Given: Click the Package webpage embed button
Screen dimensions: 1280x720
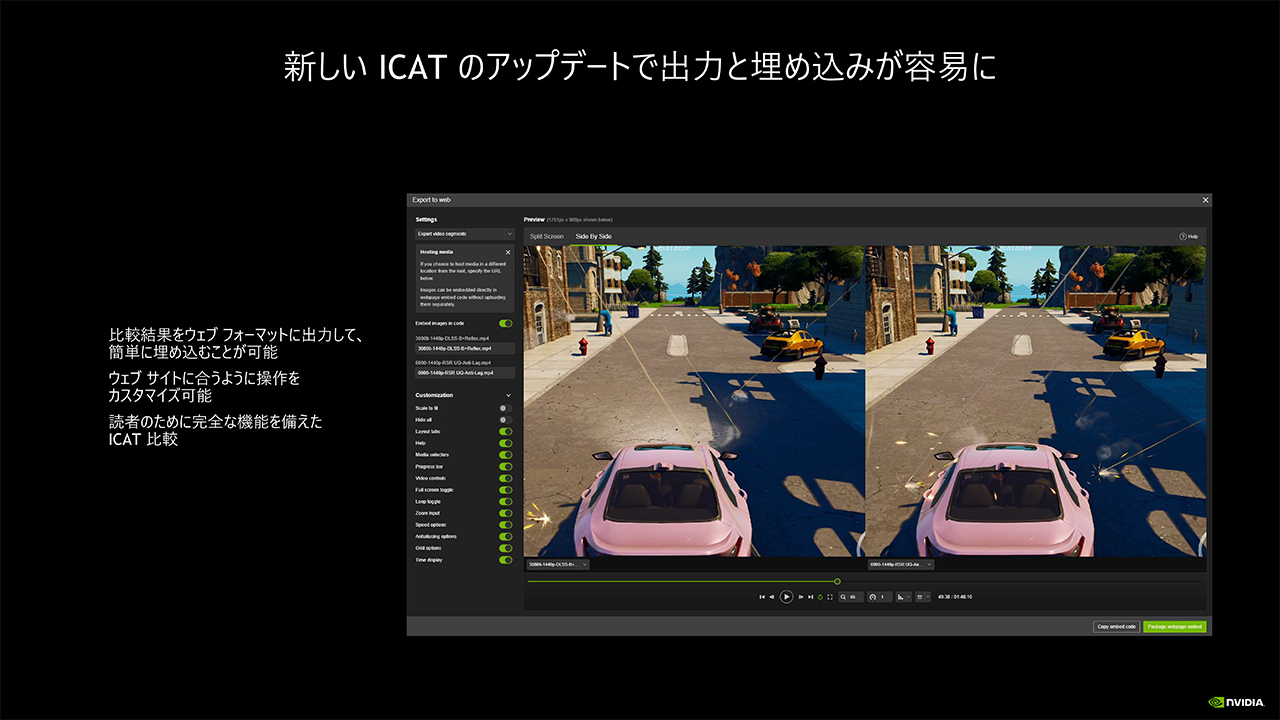Looking at the screenshot, I should (x=1175, y=627).
